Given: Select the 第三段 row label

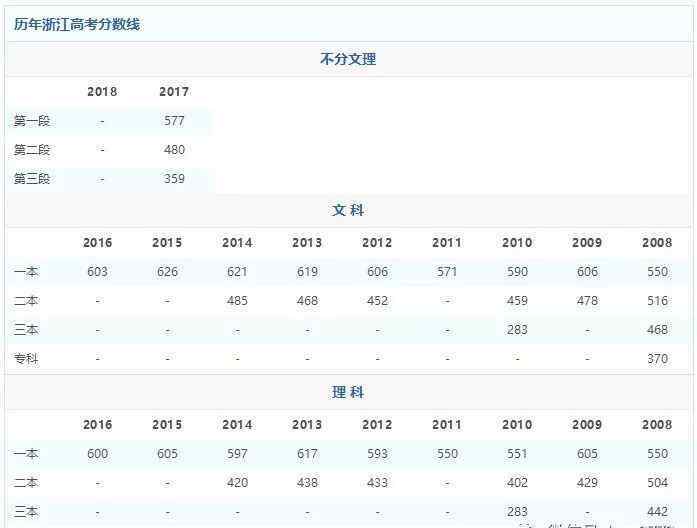Looking at the screenshot, I should click(x=32, y=179).
